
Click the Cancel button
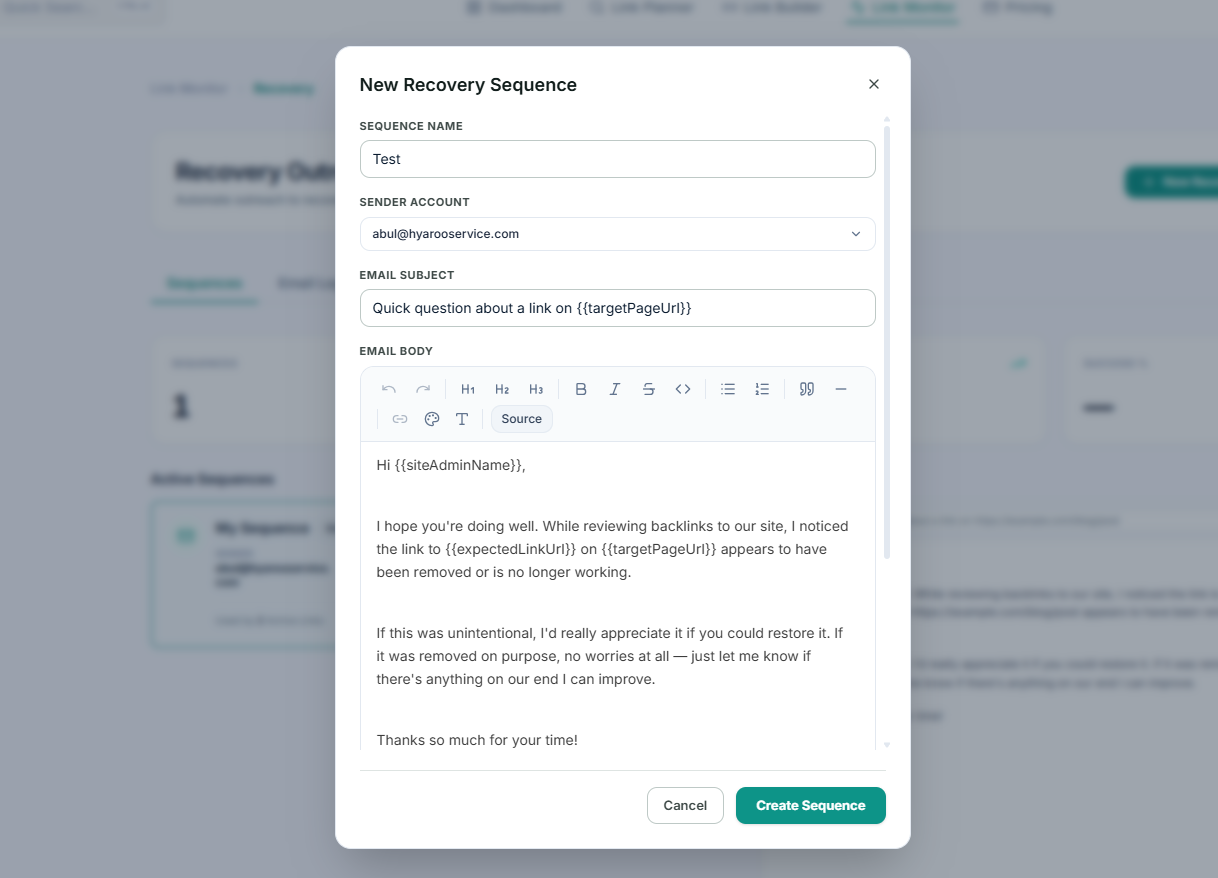click(x=685, y=806)
